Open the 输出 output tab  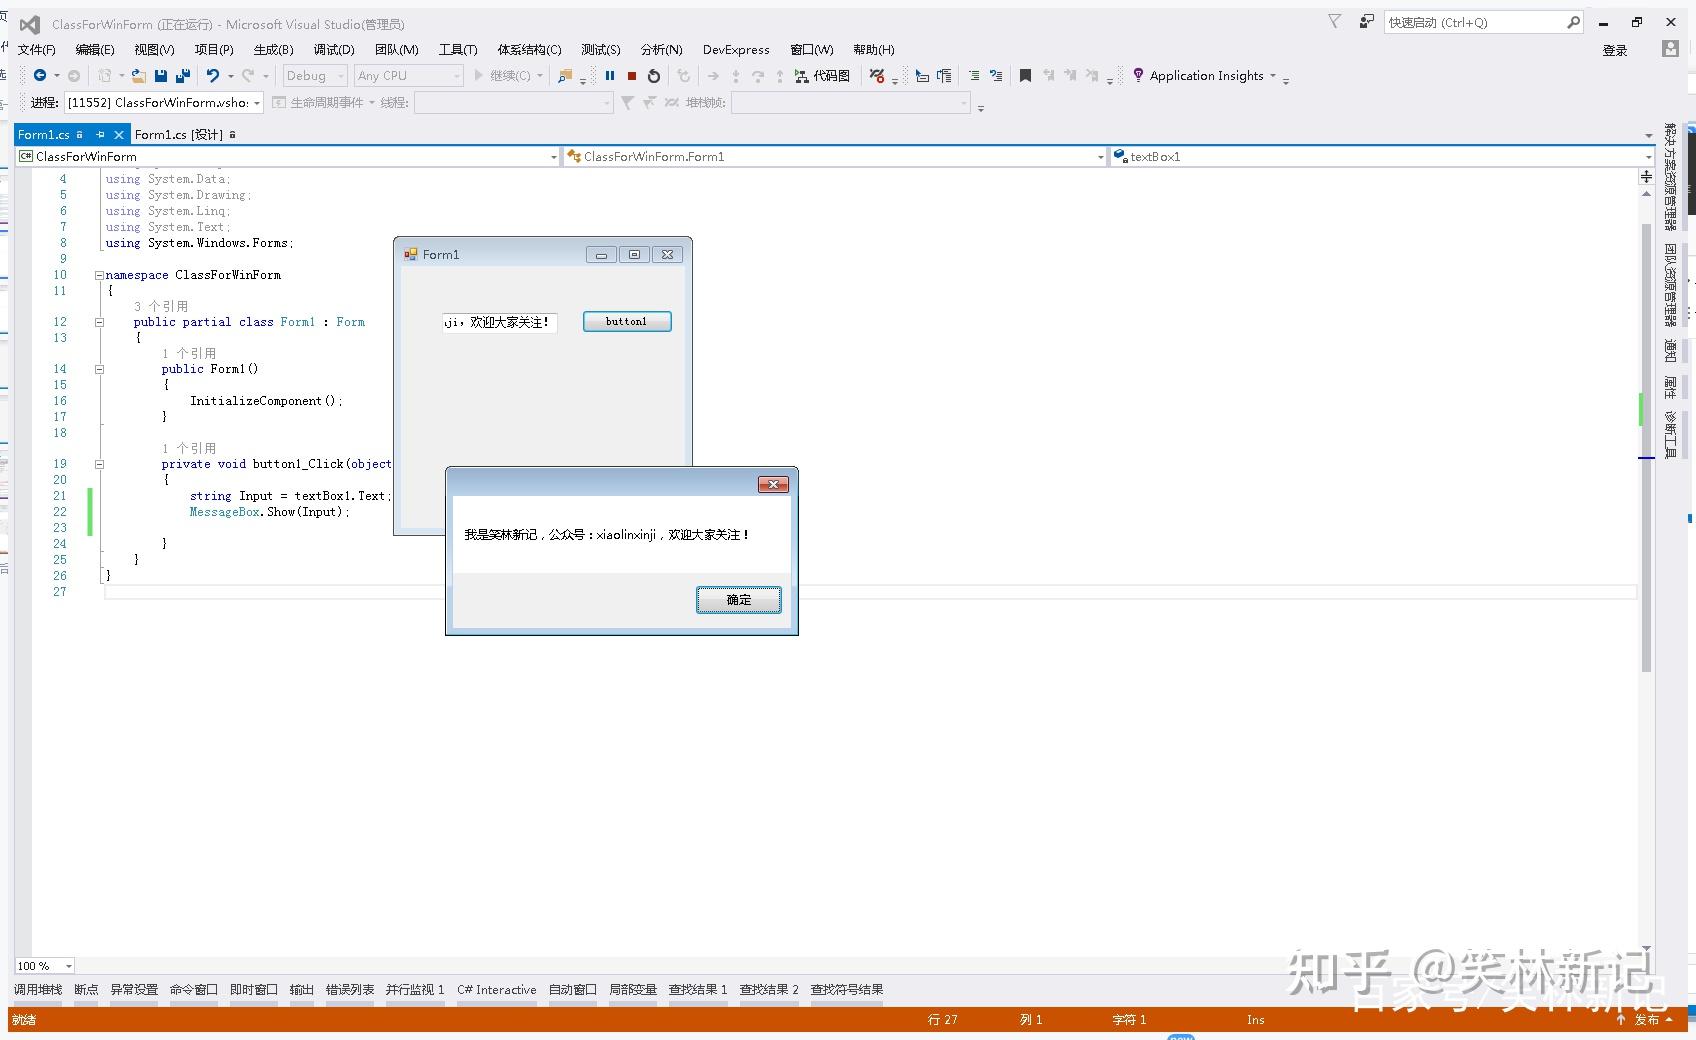click(x=302, y=990)
